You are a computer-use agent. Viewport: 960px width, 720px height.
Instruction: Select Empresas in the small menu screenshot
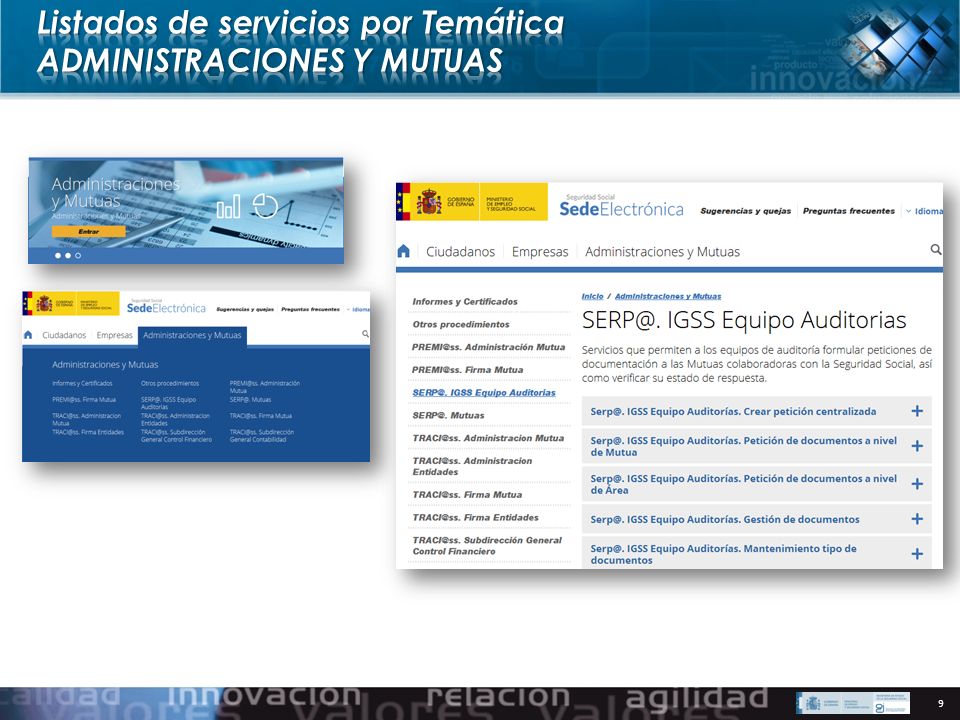pyautogui.click(x=114, y=335)
